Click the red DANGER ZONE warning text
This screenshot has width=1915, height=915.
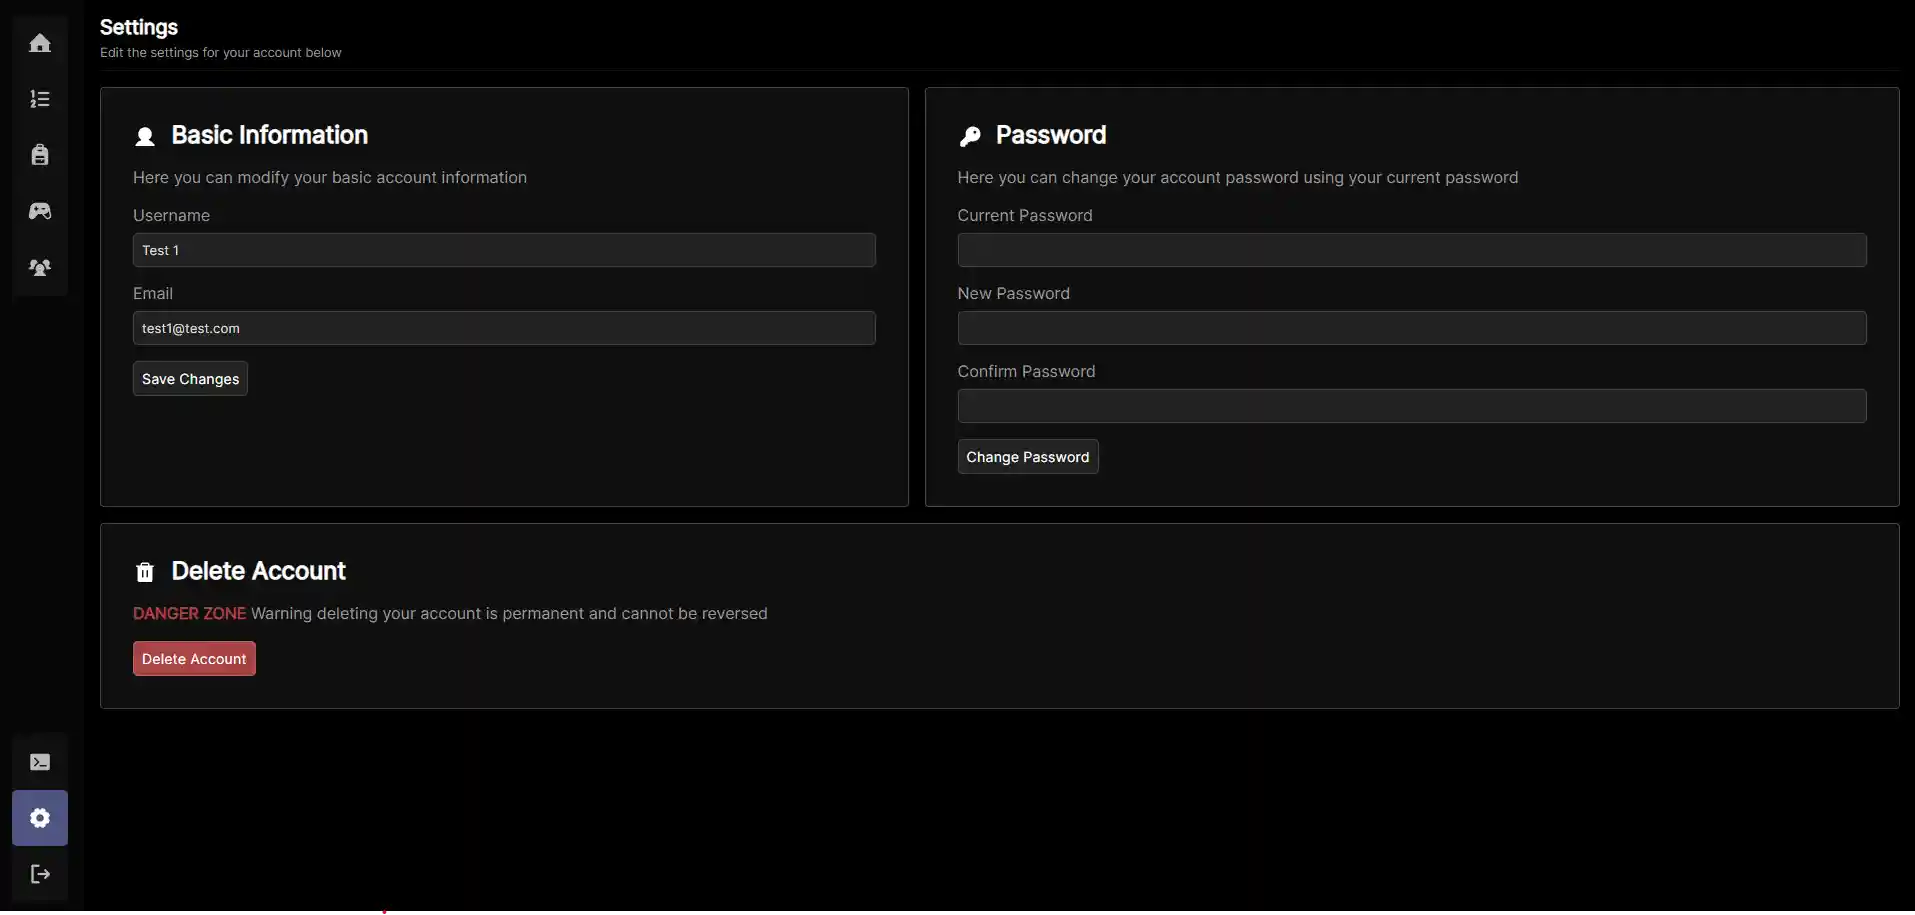pyautogui.click(x=189, y=613)
